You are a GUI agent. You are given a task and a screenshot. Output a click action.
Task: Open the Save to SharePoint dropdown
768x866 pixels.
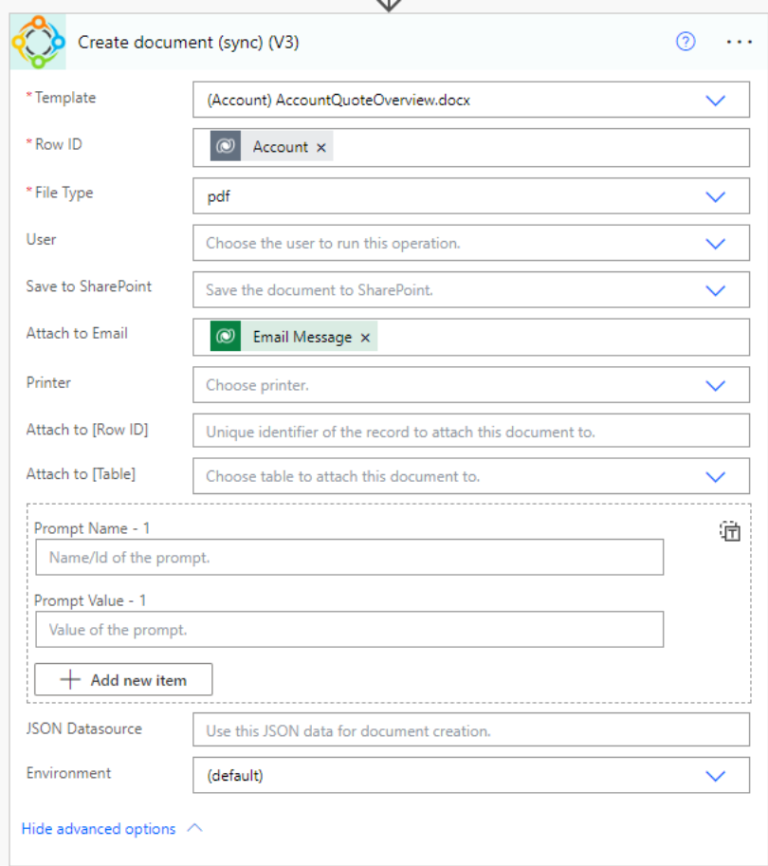[716, 290]
